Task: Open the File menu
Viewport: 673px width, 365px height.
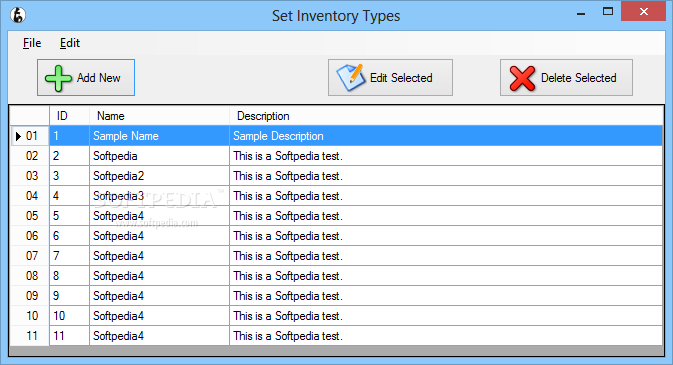Action: click(x=32, y=43)
